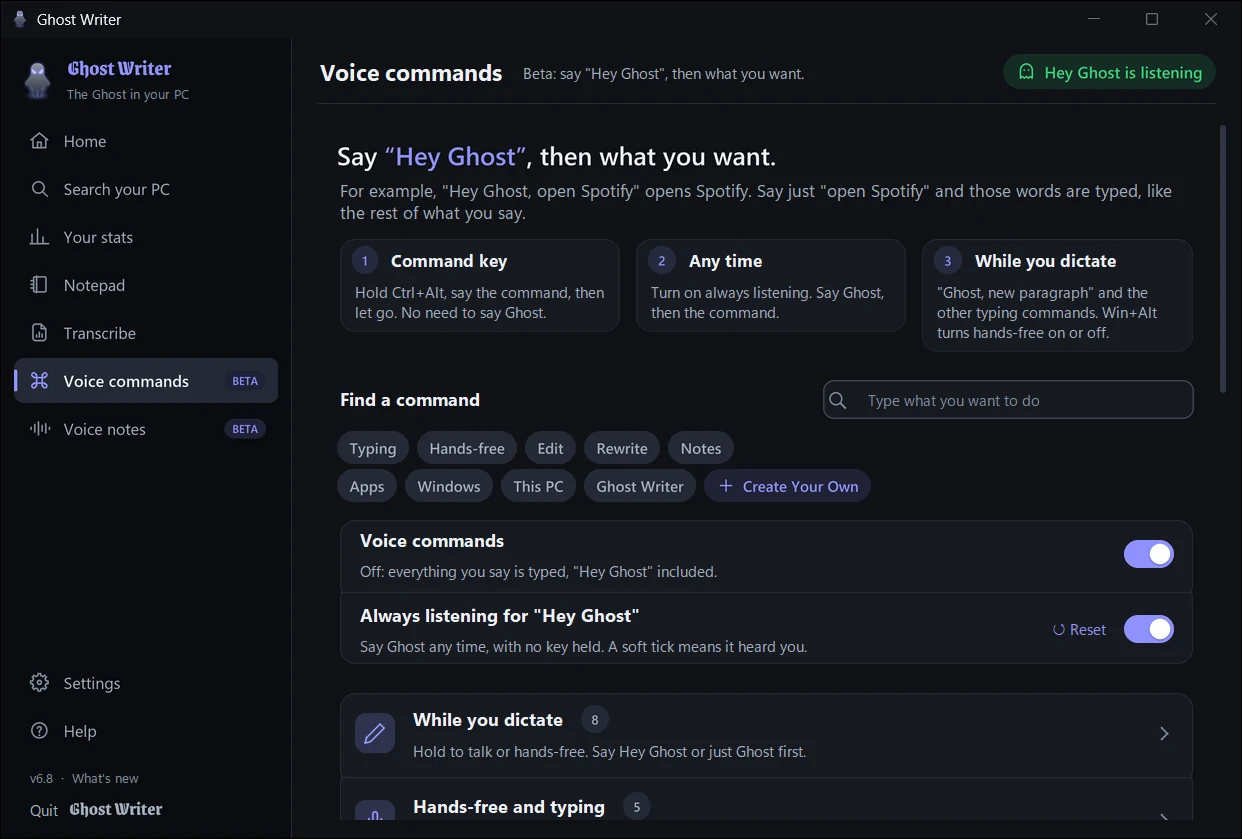Viewport: 1242px width, 839px height.
Task: Select the Ghost Writer filter chip
Action: pyautogui.click(x=640, y=486)
